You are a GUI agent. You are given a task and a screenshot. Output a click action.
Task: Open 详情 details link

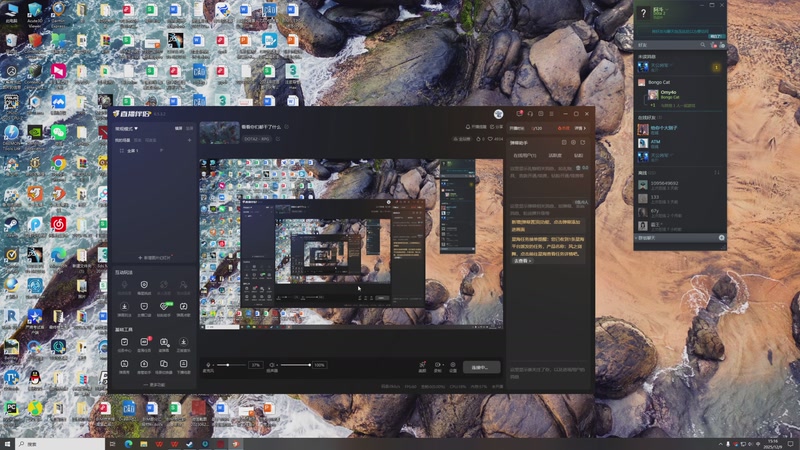(581, 128)
